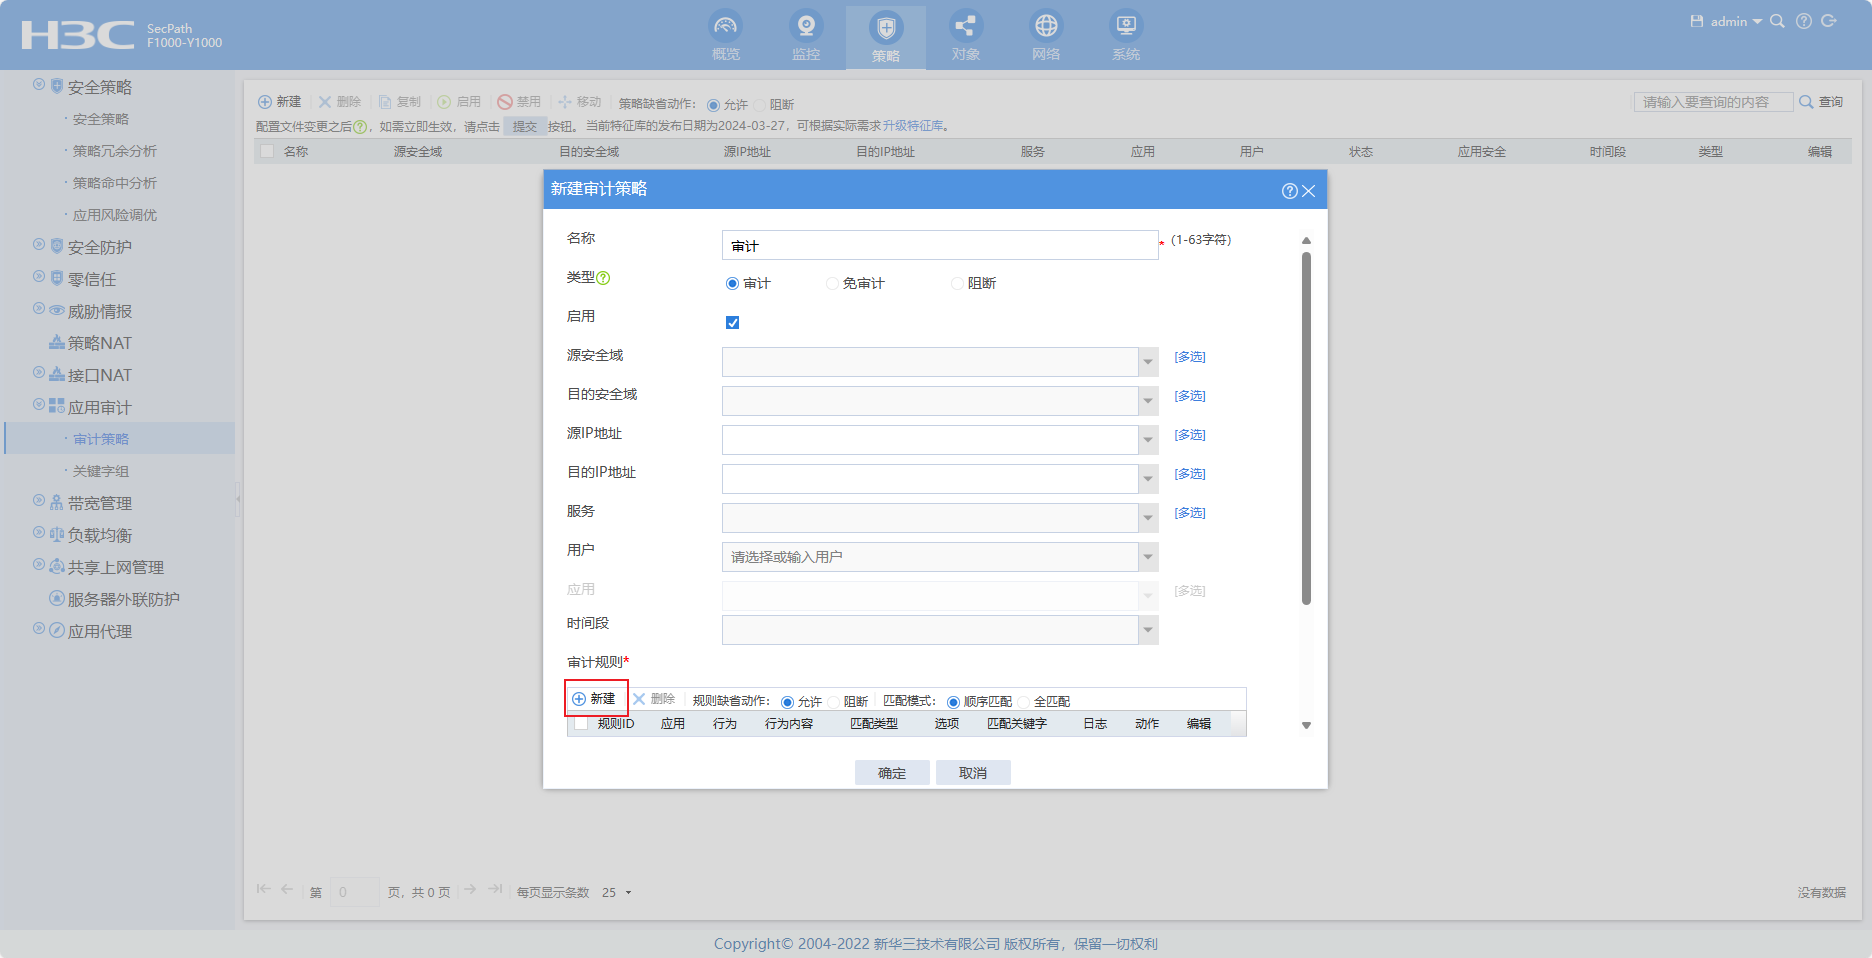The width and height of the screenshot is (1872, 958).
Task: Open the 源IP地址 dropdown
Action: coord(1148,440)
